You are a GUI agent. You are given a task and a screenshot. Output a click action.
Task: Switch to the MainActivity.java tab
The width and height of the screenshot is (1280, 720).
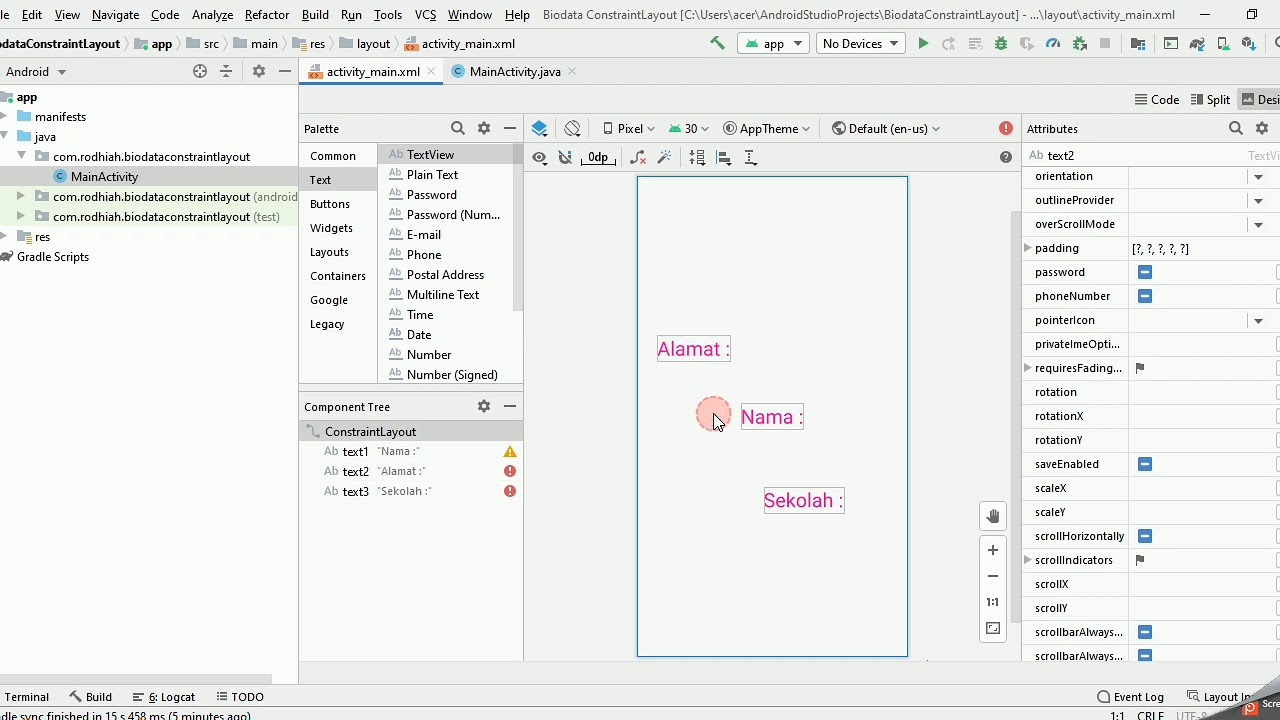tap(514, 72)
